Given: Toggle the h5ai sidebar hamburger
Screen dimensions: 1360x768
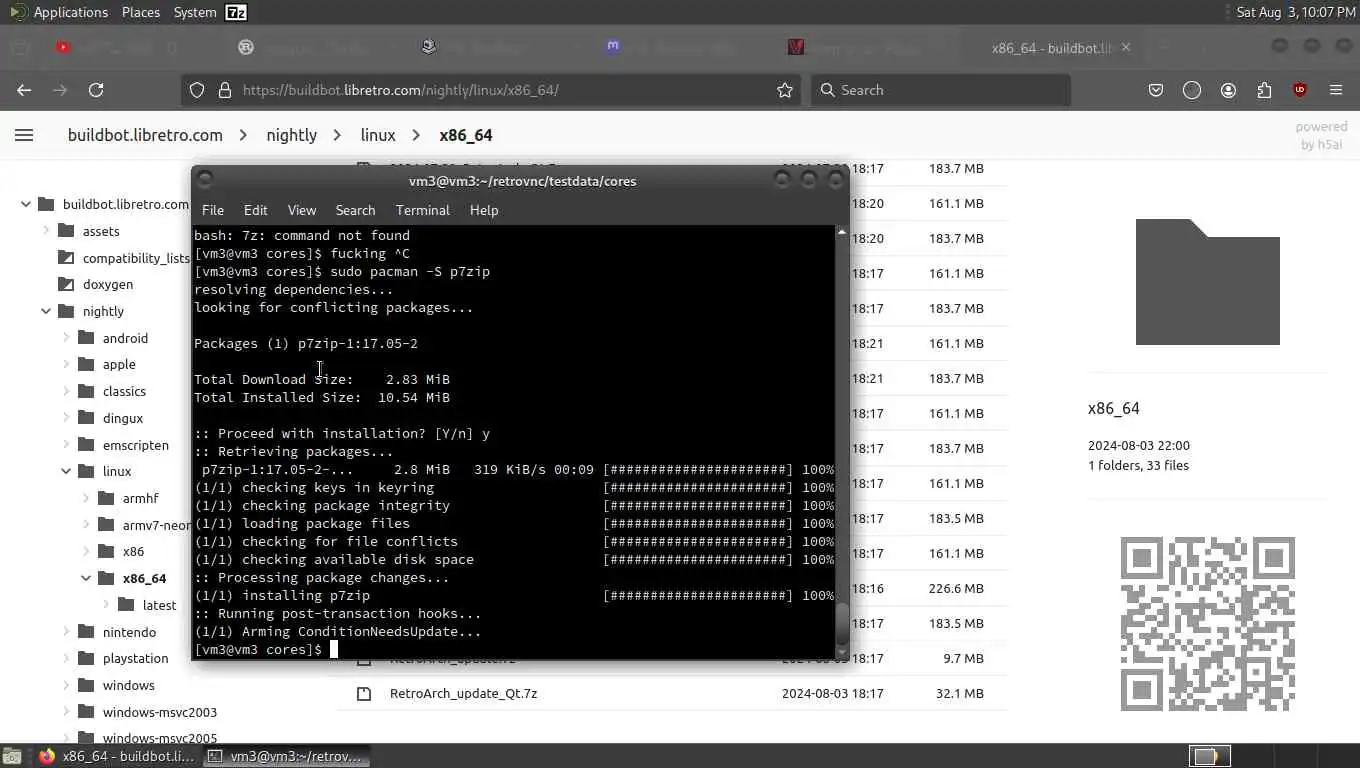Looking at the screenshot, I should [x=24, y=135].
